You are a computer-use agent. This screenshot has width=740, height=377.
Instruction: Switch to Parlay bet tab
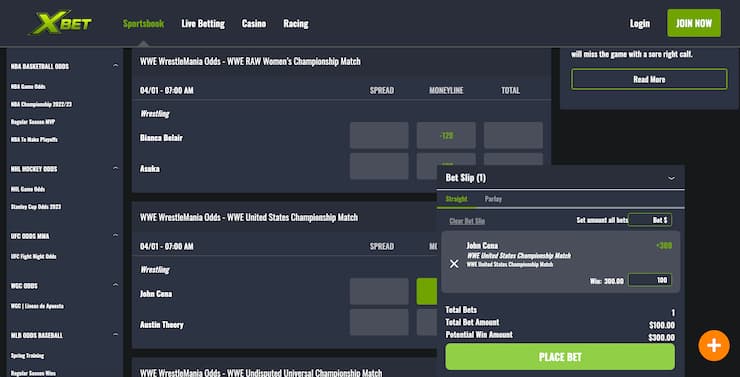pyautogui.click(x=493, y=199)
